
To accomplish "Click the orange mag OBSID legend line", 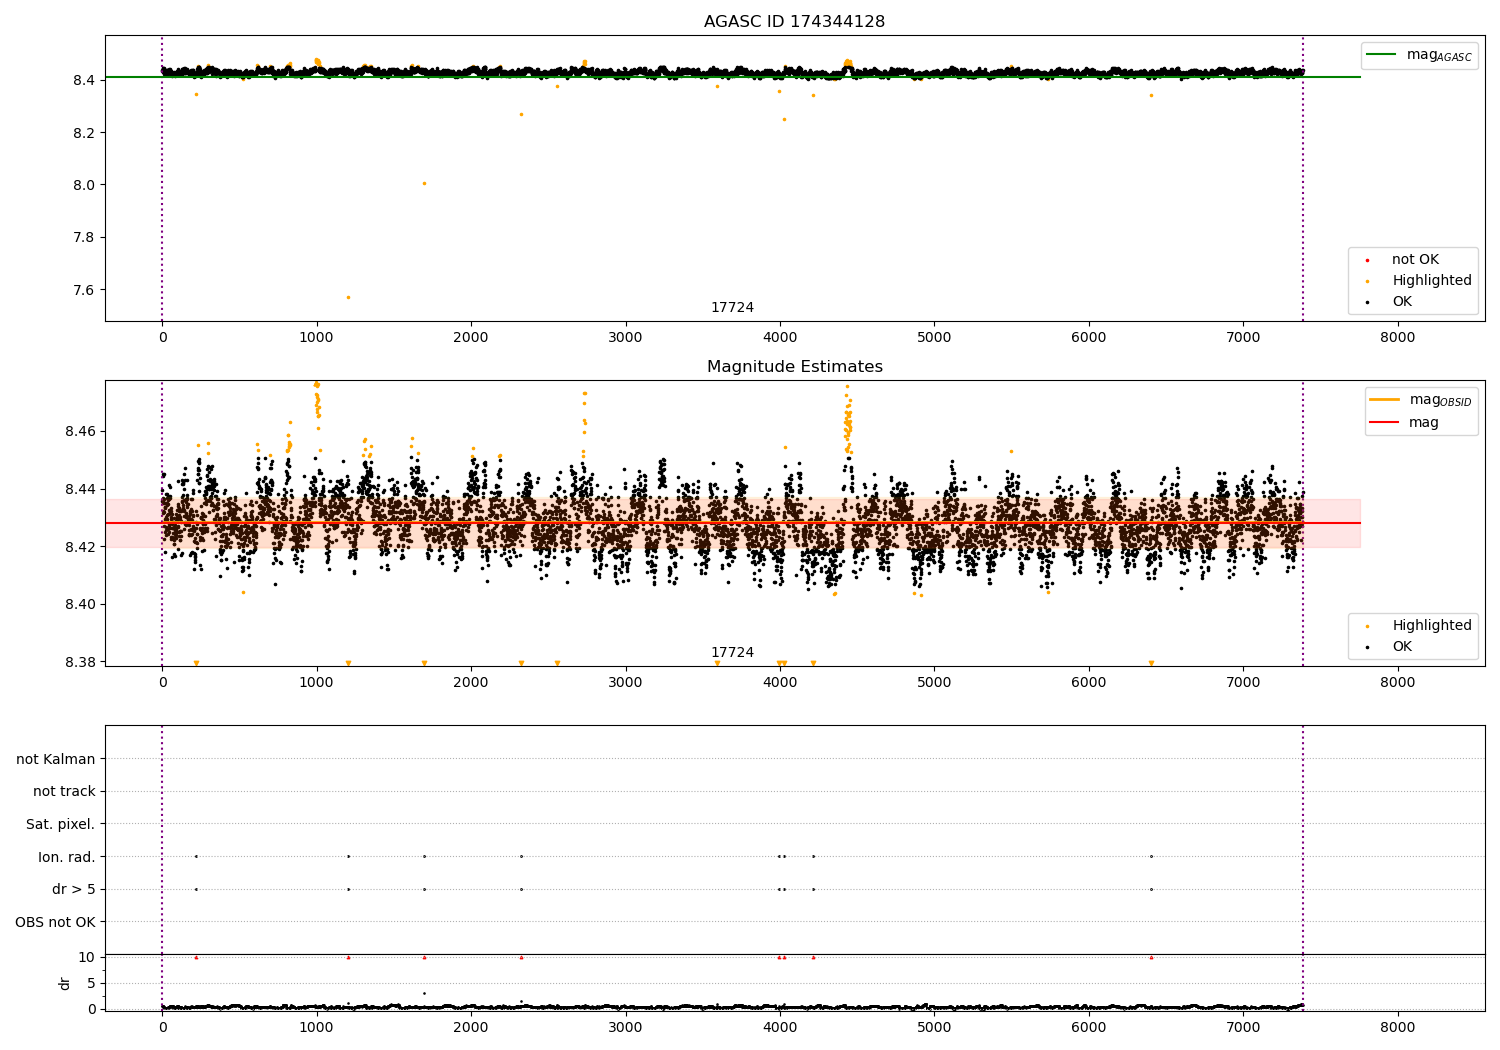I will pyautogui.click(x=1385, y=400).
